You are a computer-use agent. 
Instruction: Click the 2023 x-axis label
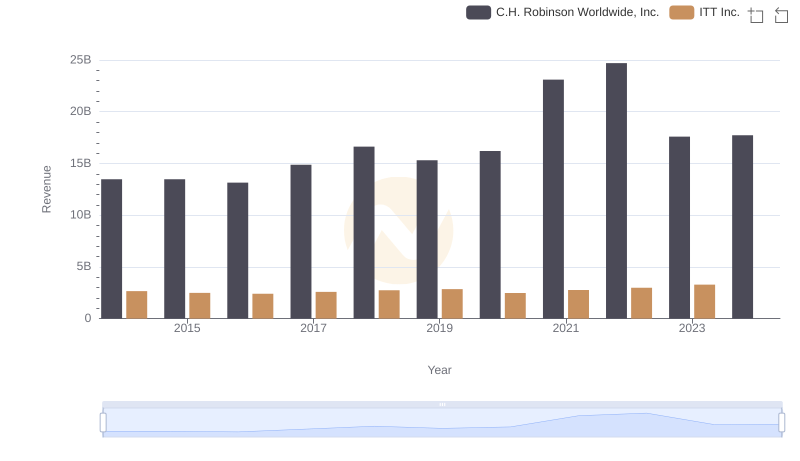click(x=692, y=328)
